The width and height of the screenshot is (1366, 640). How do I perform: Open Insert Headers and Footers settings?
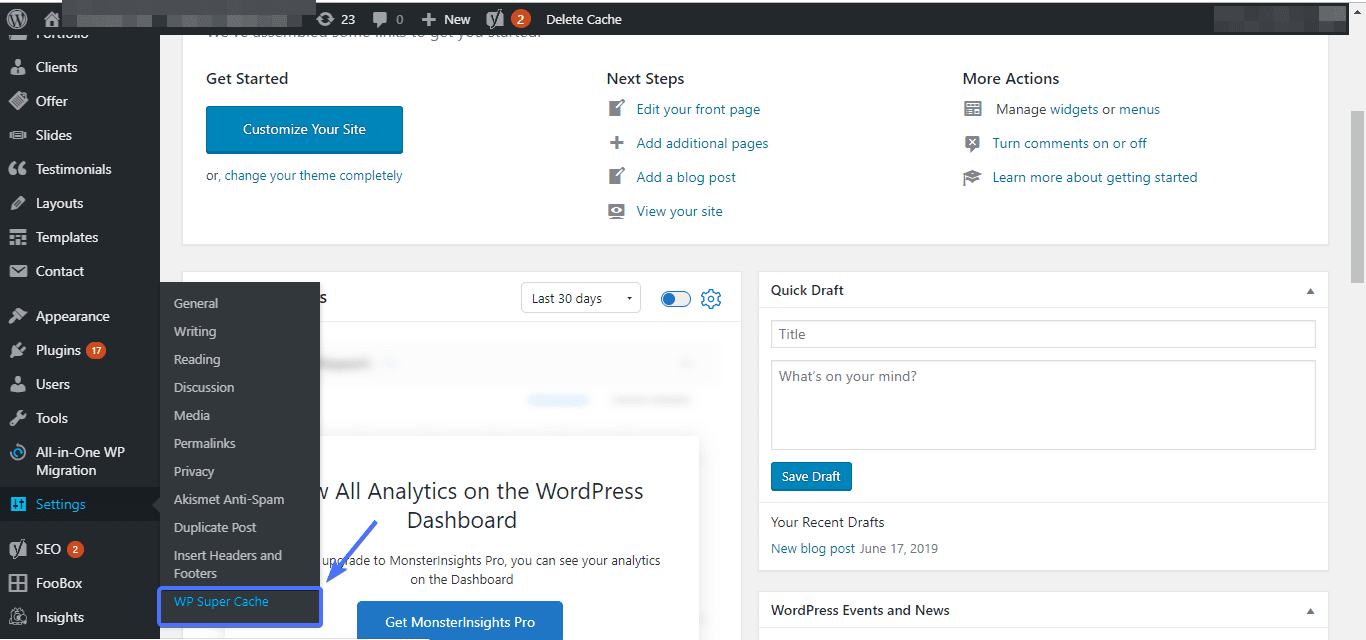(x=228, y=564)
